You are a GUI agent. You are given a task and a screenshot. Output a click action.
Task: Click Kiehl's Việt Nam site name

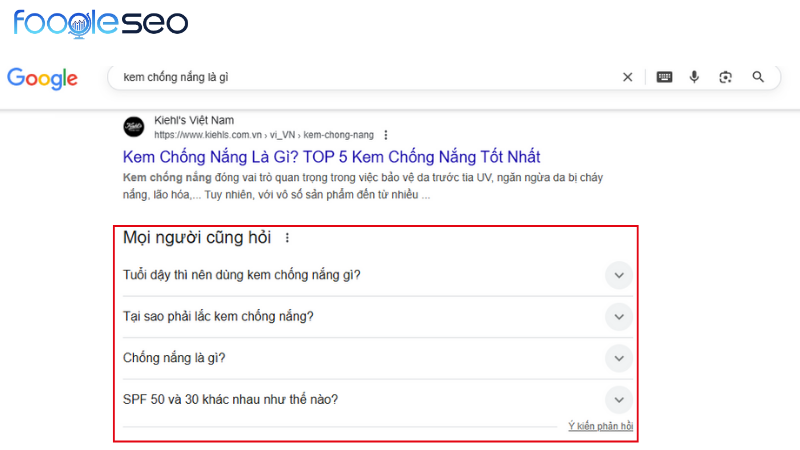[x=194, y=120]
